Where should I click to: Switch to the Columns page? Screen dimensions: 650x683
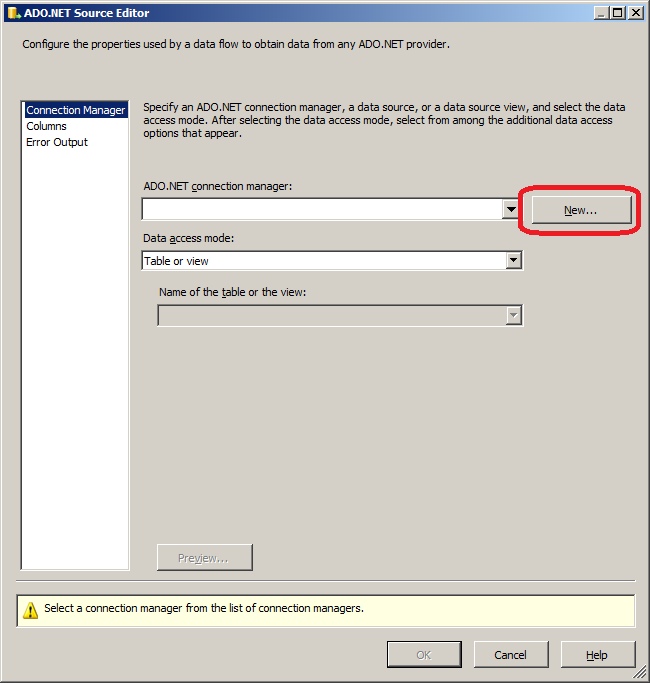click(x=47, y=126)
